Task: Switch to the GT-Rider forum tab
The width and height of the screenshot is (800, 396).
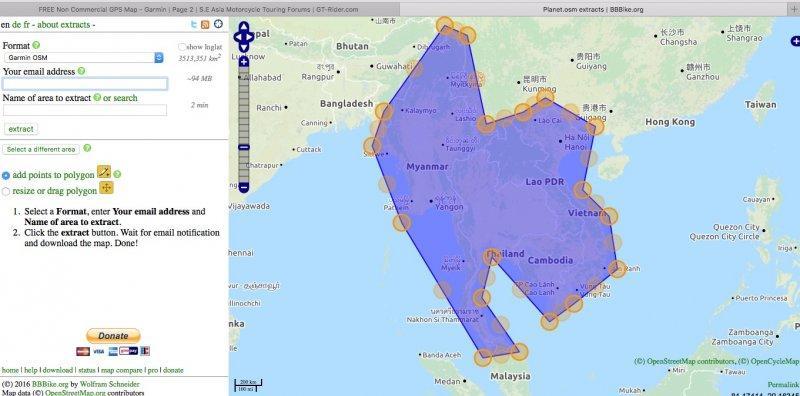Action: click(198, 9)
